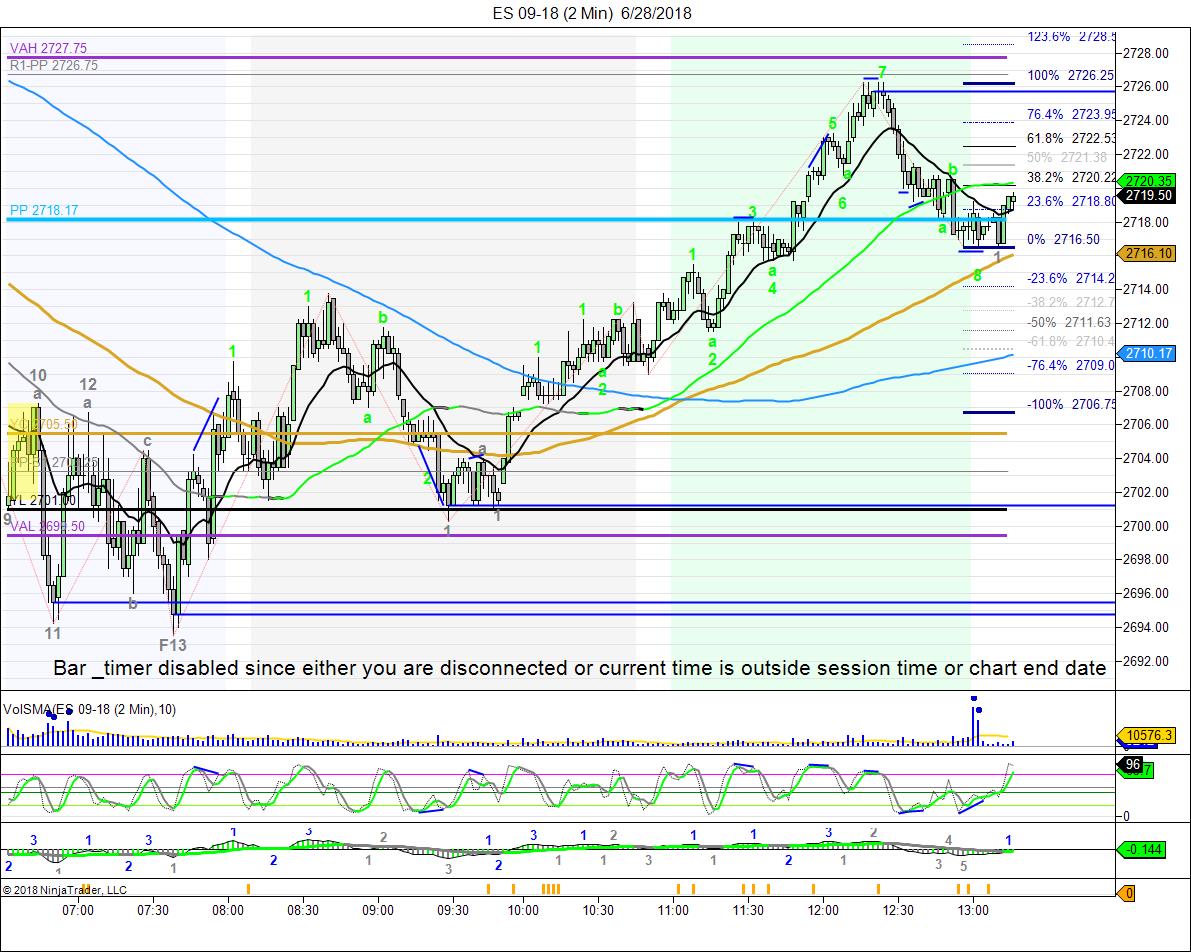Select the -23.6% Fibonacci extension label

[1071, 279]
